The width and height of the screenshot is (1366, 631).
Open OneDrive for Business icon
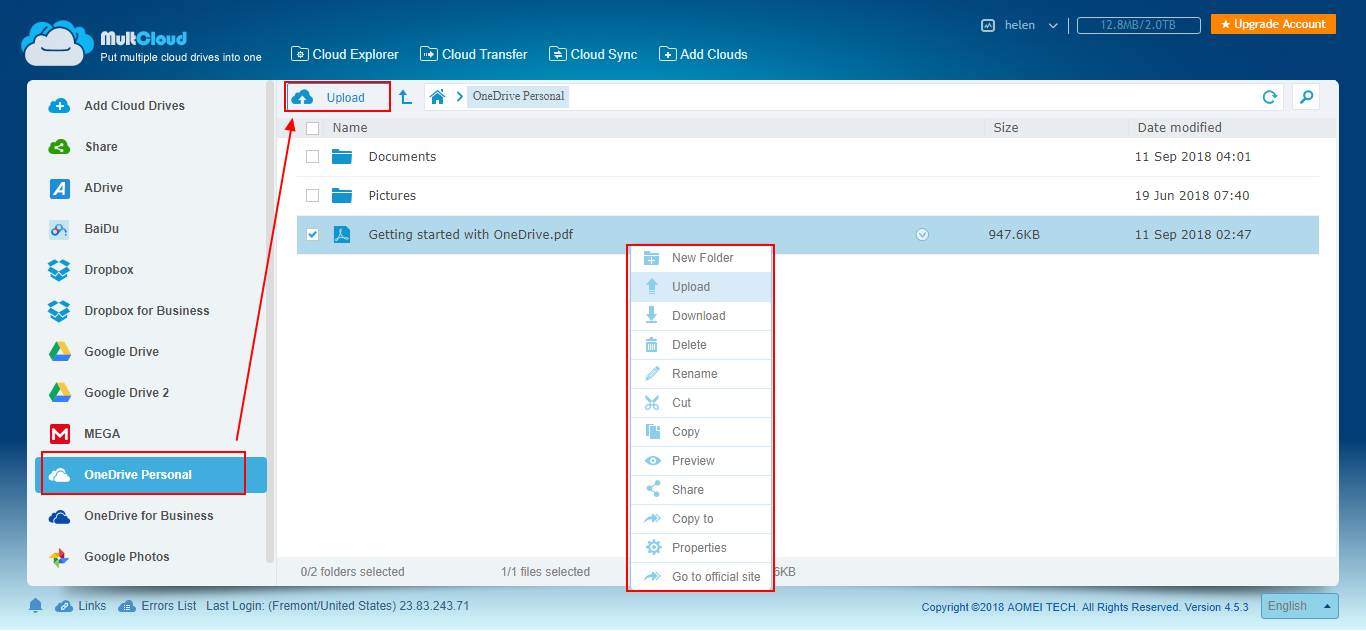59,516
